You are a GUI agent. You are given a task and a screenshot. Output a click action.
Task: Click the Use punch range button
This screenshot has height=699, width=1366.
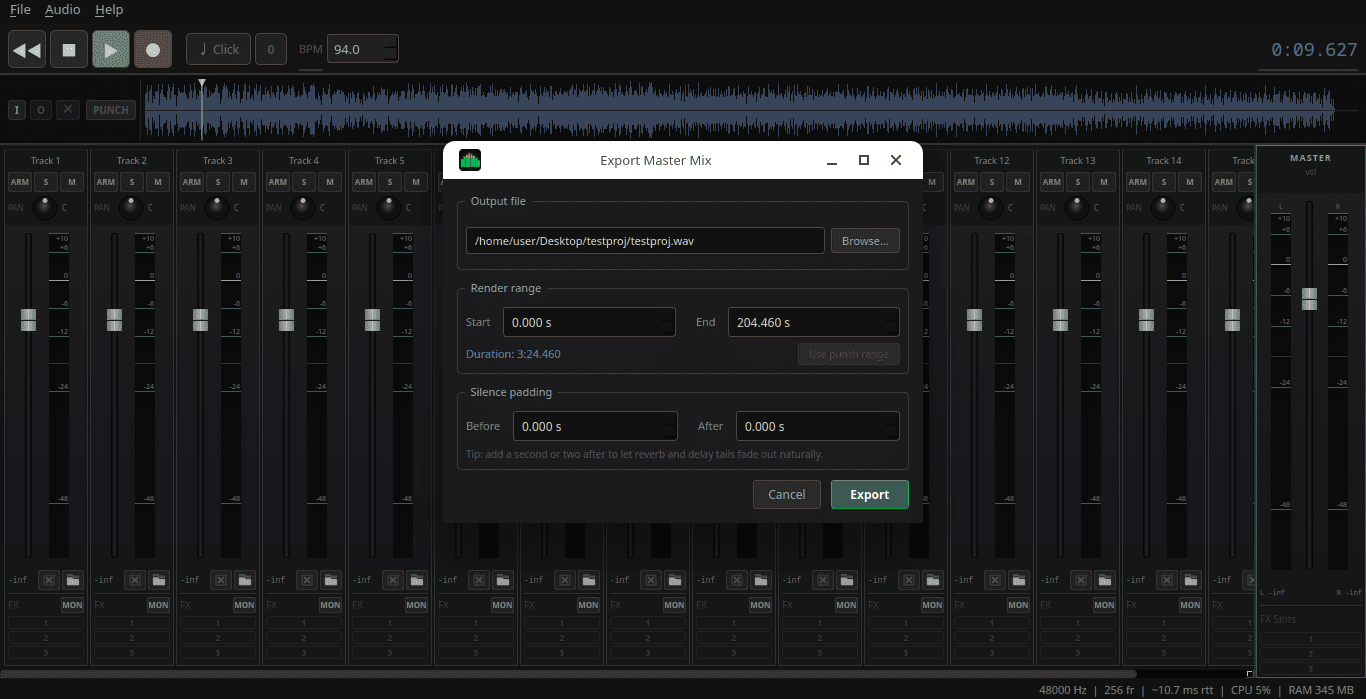[849, 354]
